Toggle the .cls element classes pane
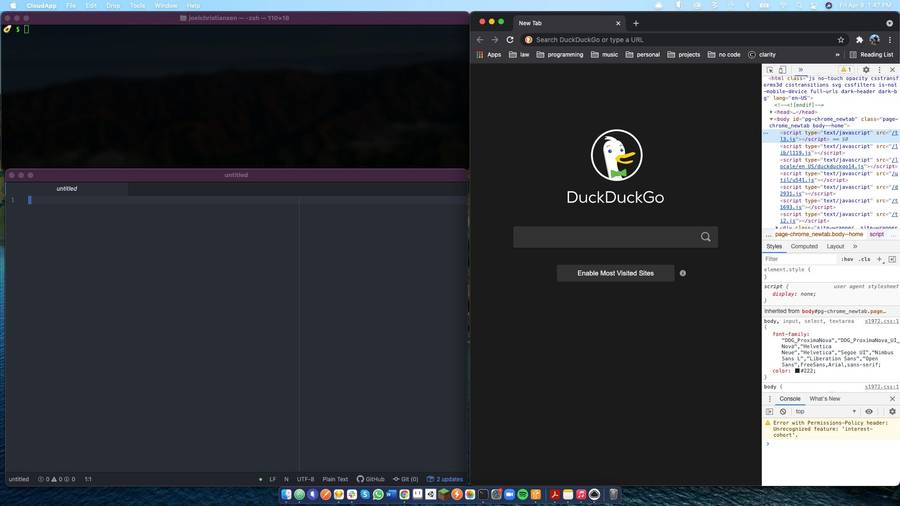This screenshot has height=506, width=900. point(864,259)
